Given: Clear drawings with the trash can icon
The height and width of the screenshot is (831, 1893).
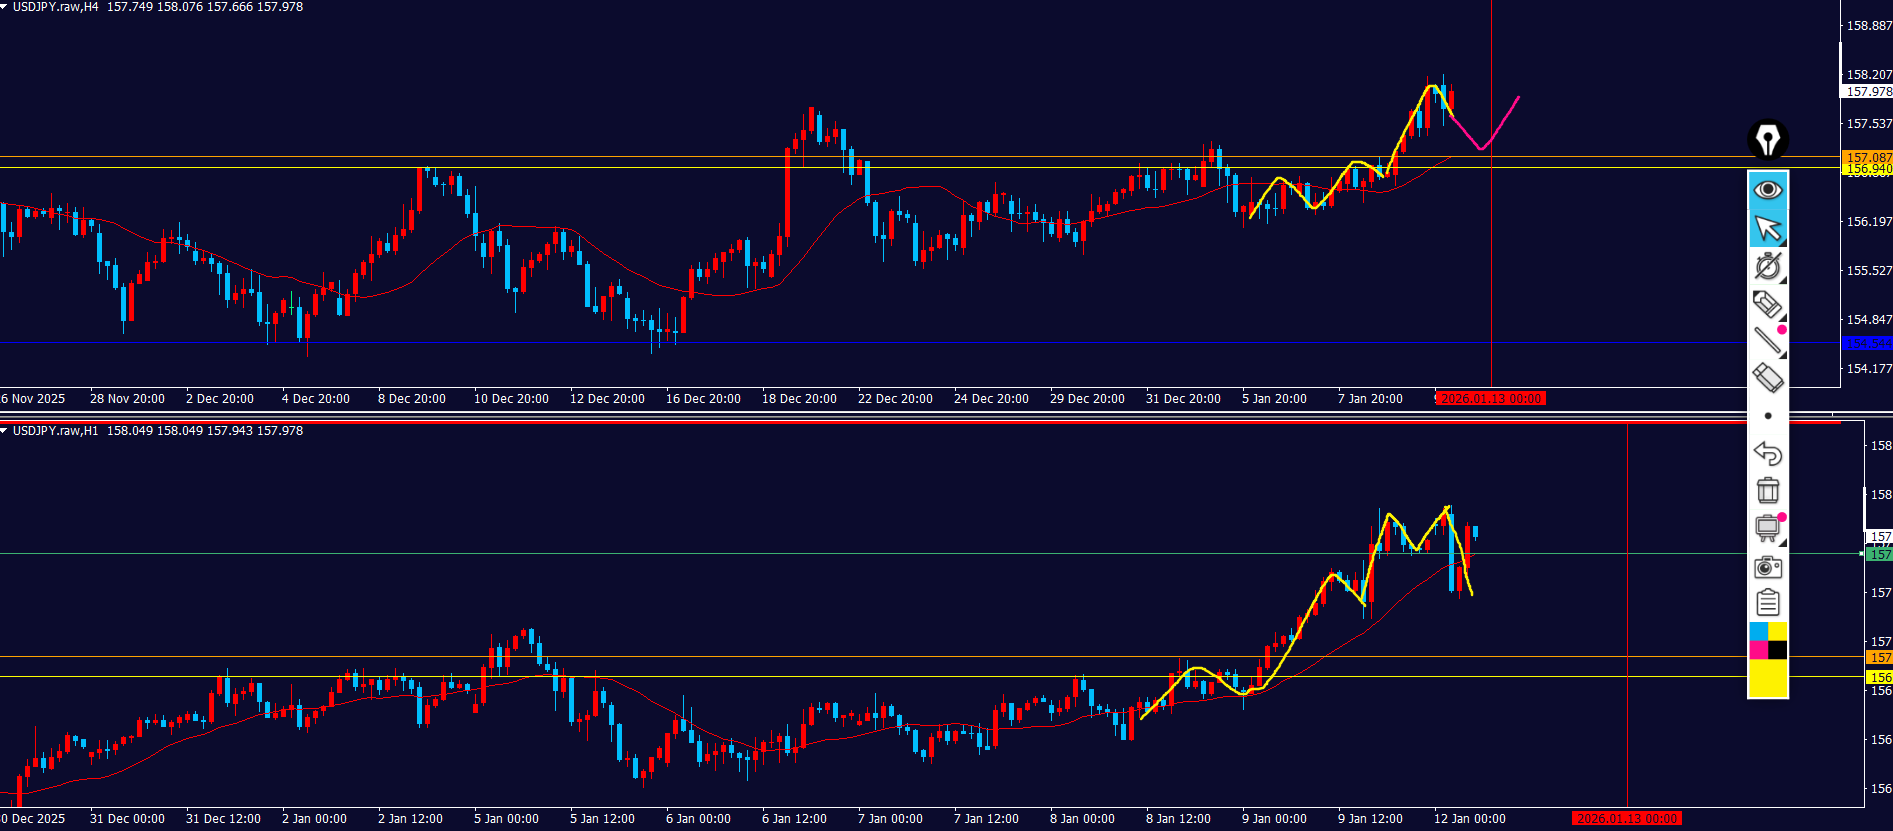Looking at the screenshot, I should click(x=1767, y=491).
